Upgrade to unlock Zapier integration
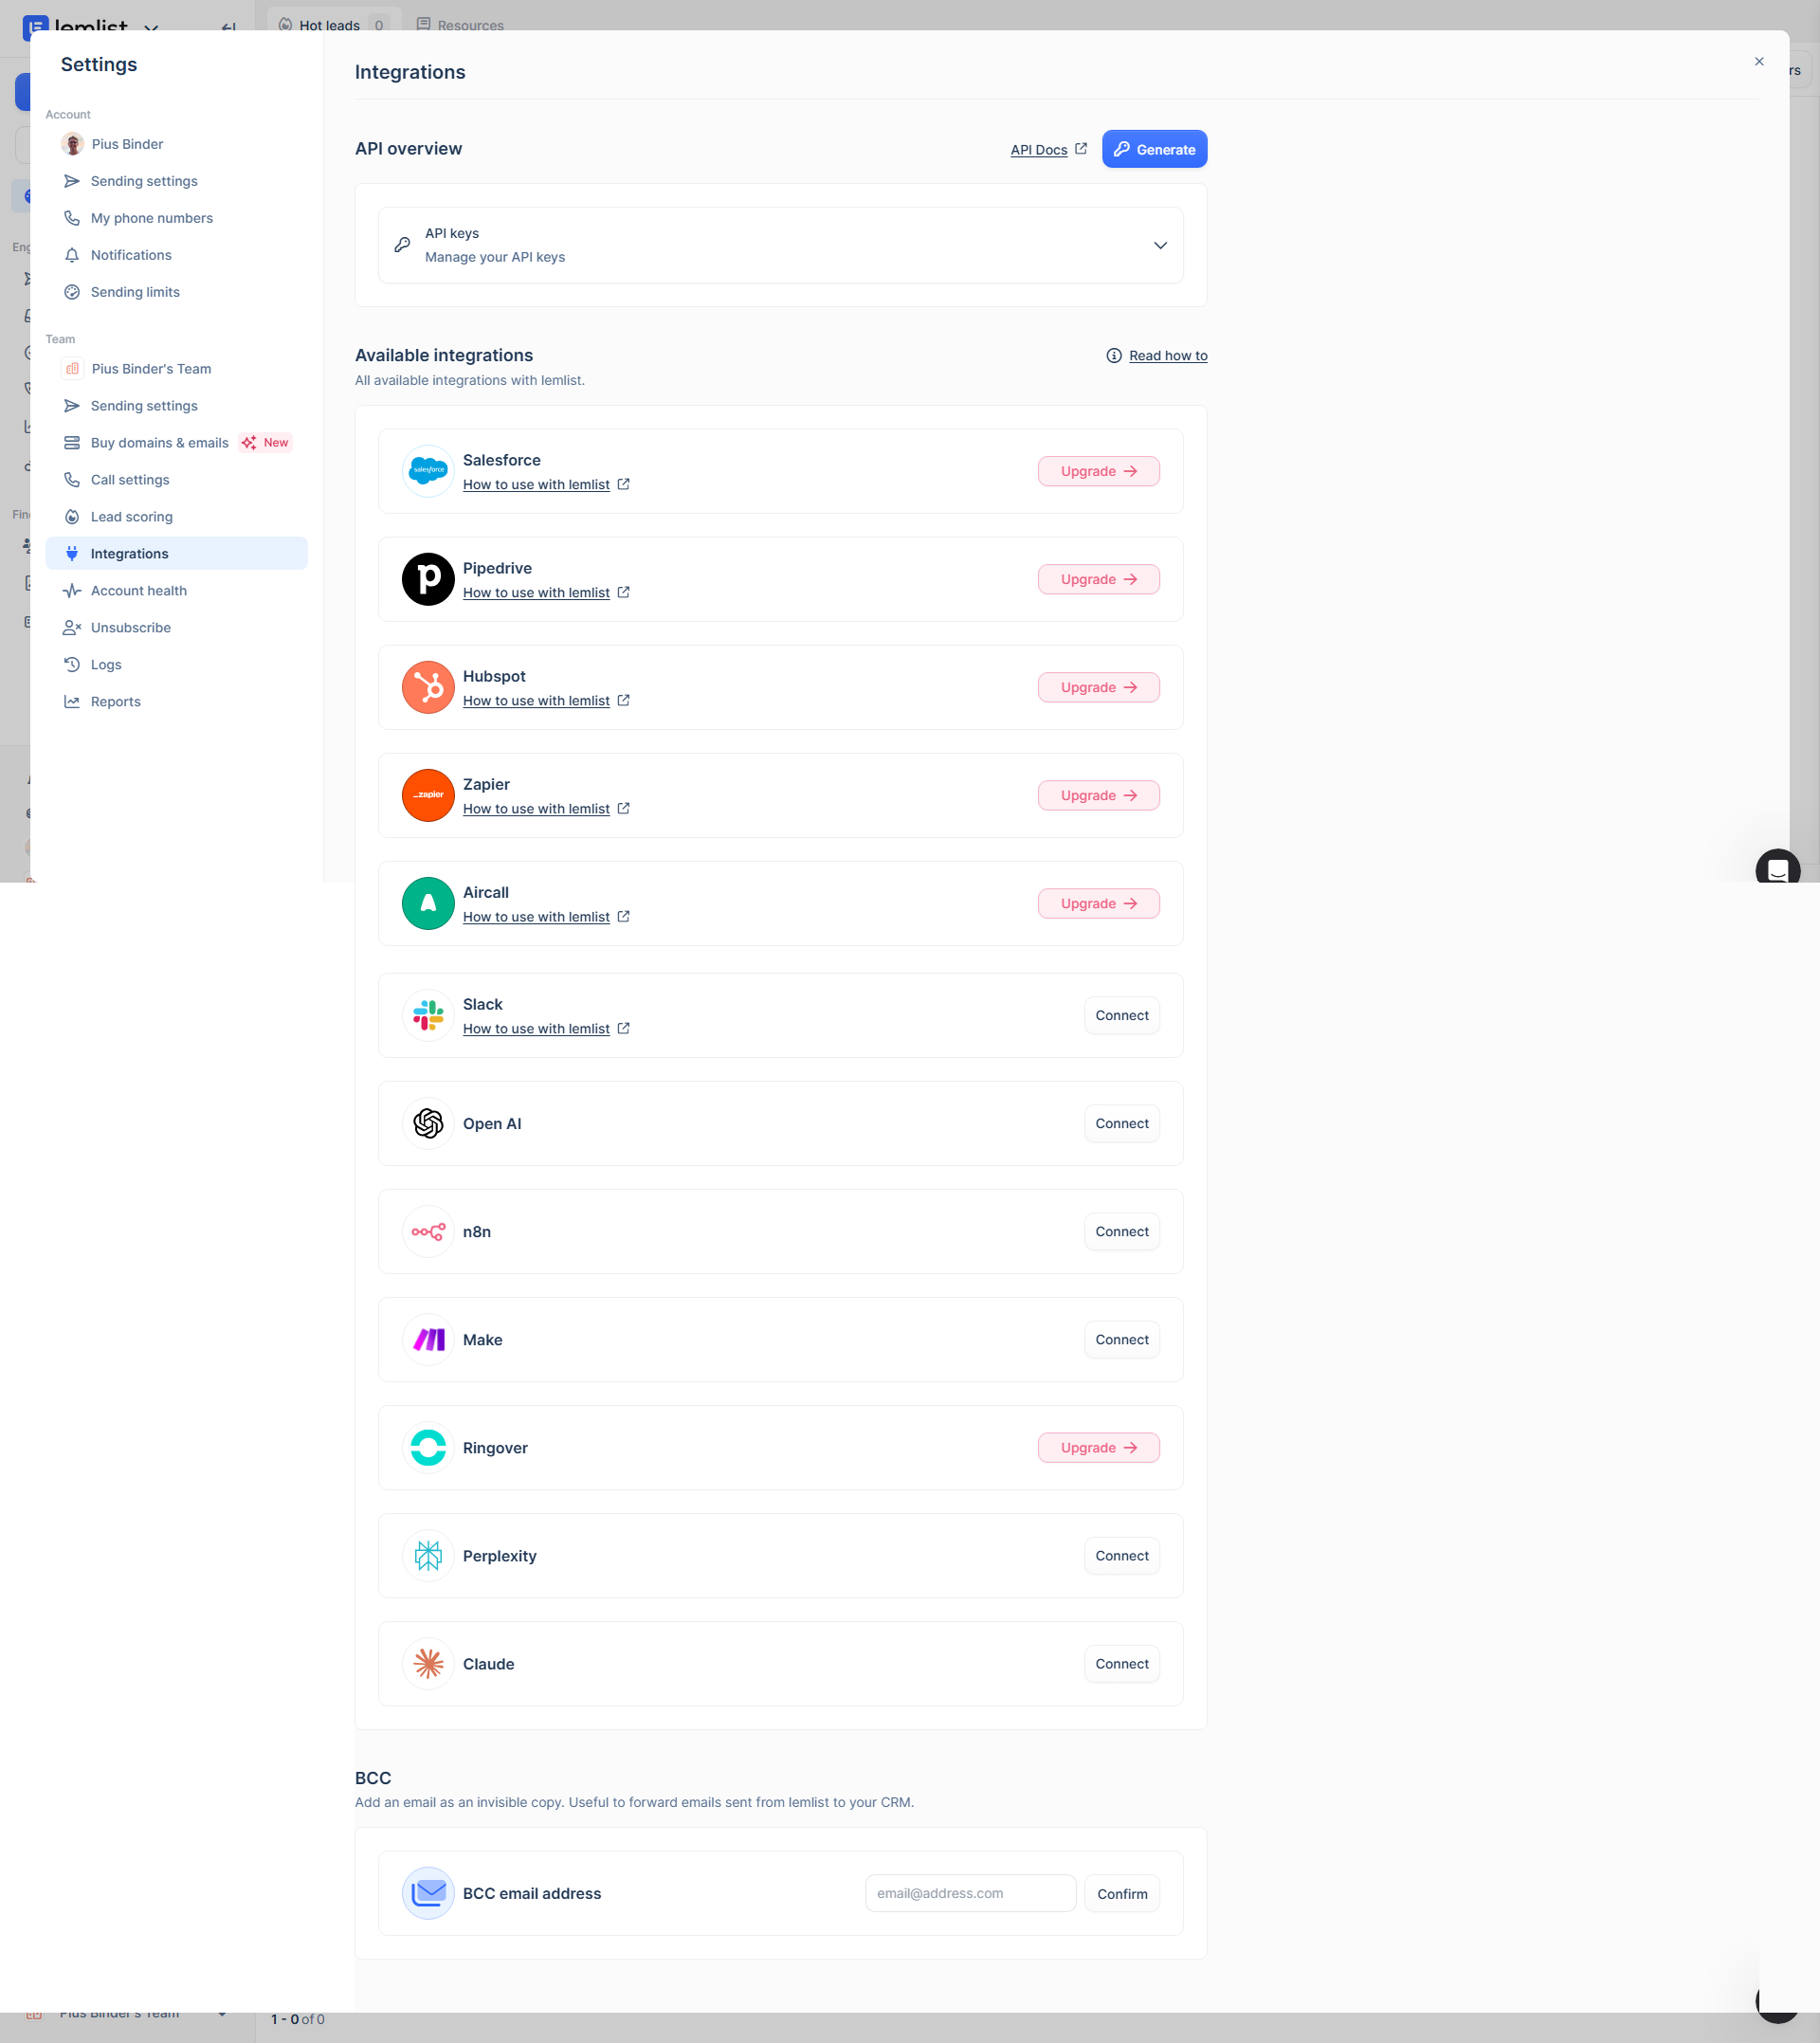This screenshot has width=1820, height=2043. tap(1098, 795)
